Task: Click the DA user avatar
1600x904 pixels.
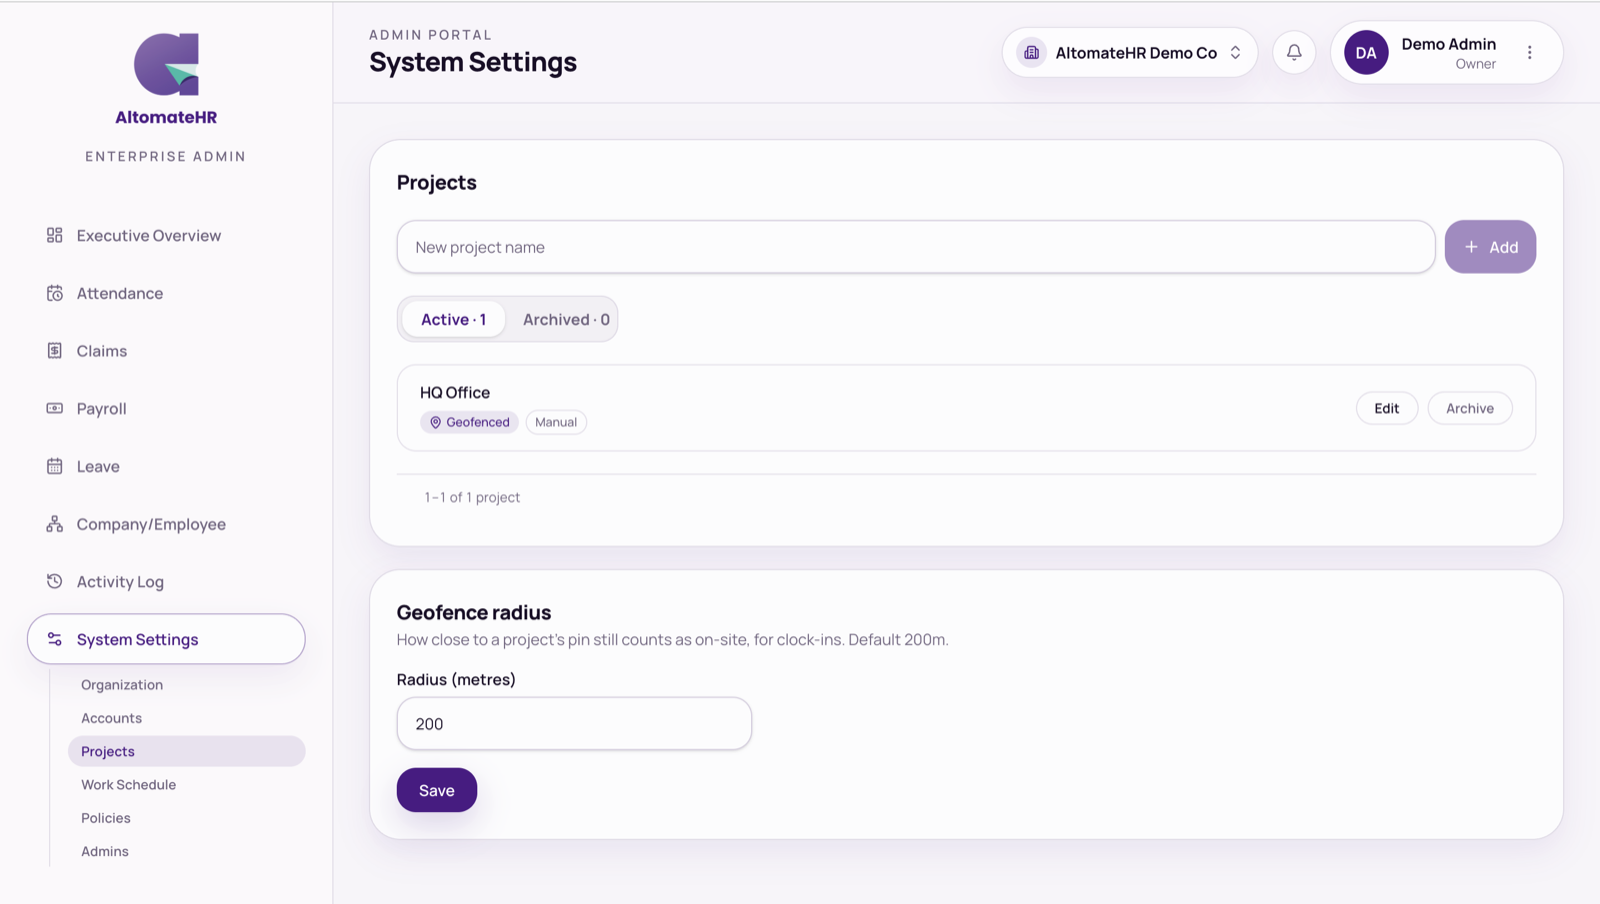Action: 1366,53
